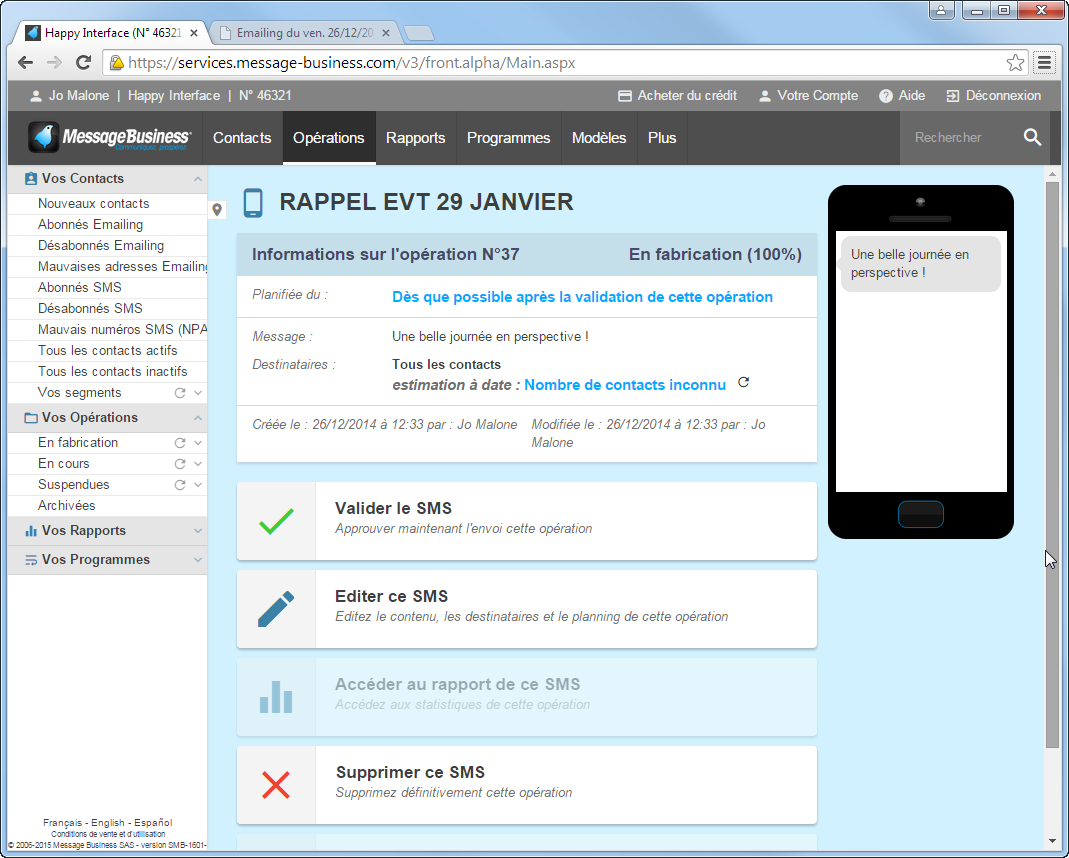Click the location pin icon beside the sidebar
The image size is (1069, 858).
(x=217, y=210)
